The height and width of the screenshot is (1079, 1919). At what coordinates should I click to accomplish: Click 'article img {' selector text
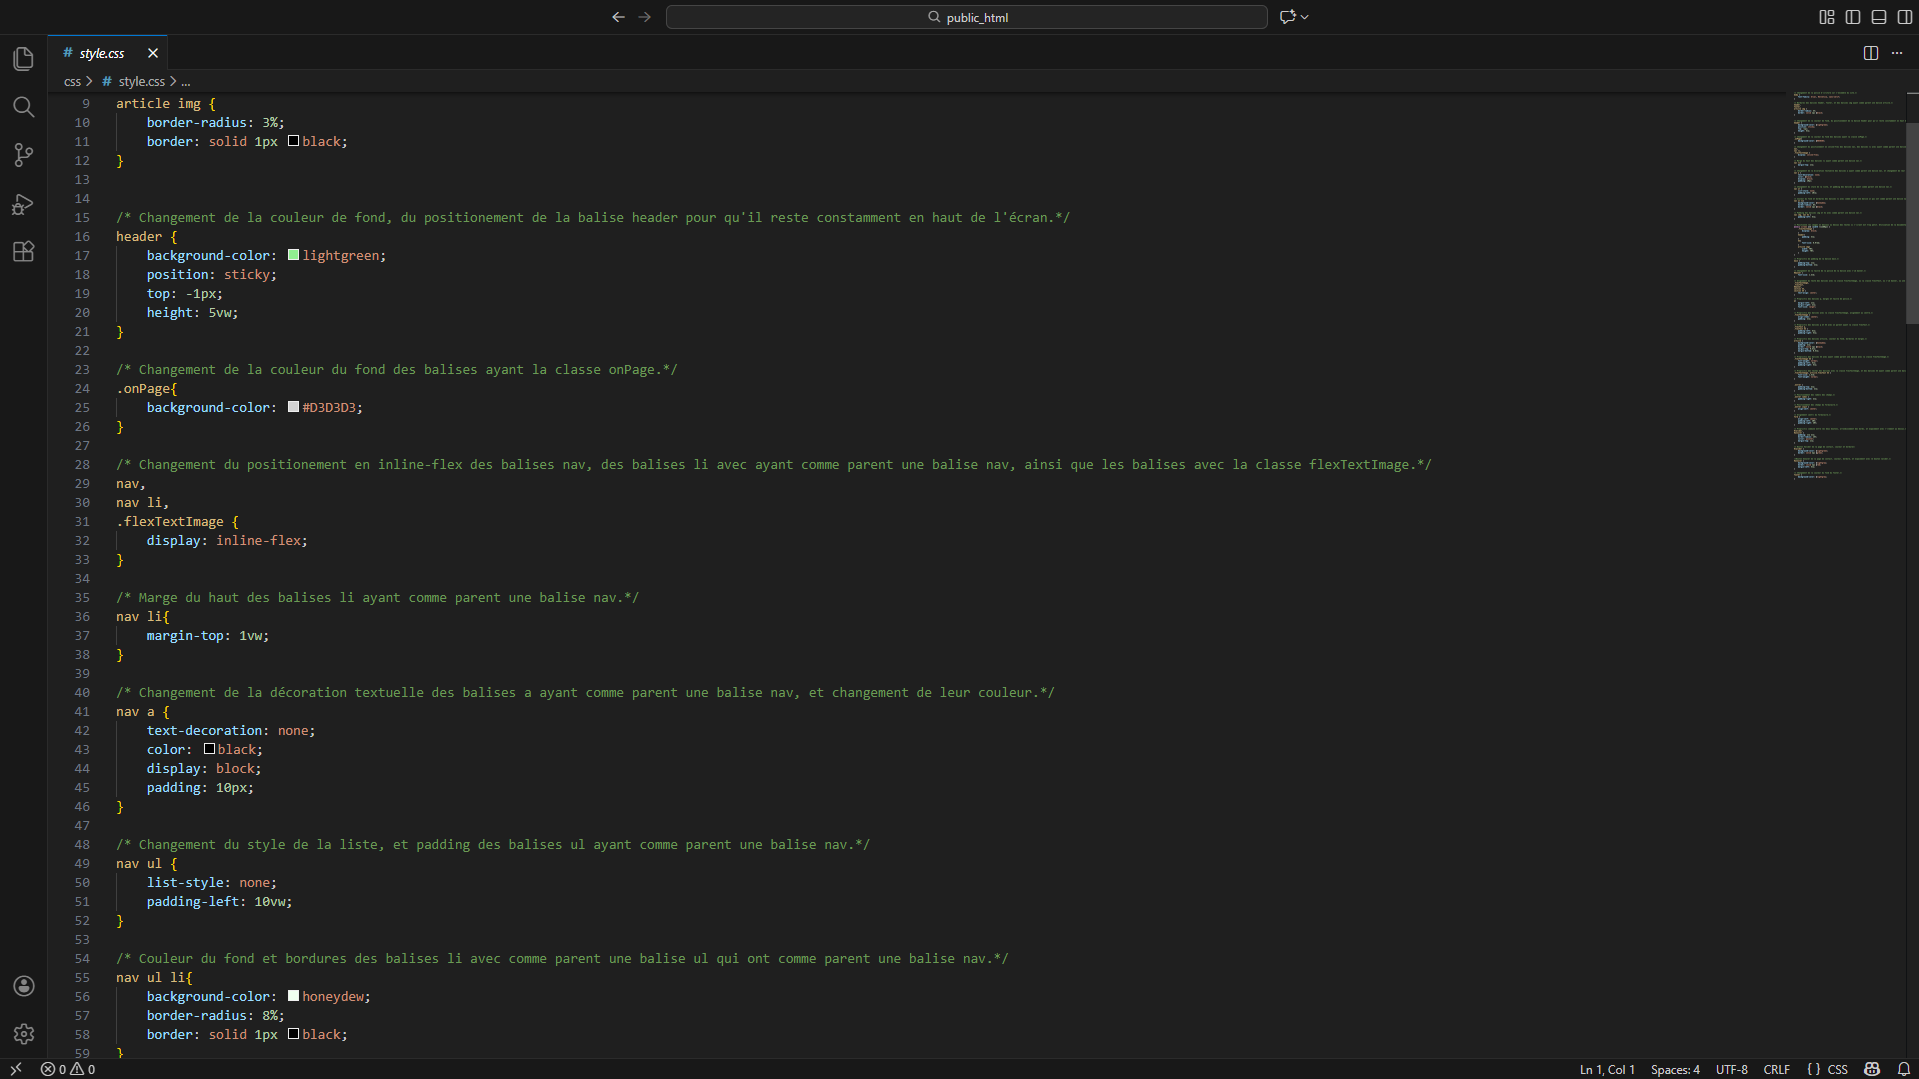pyautogui.click(x=166, y=103)
